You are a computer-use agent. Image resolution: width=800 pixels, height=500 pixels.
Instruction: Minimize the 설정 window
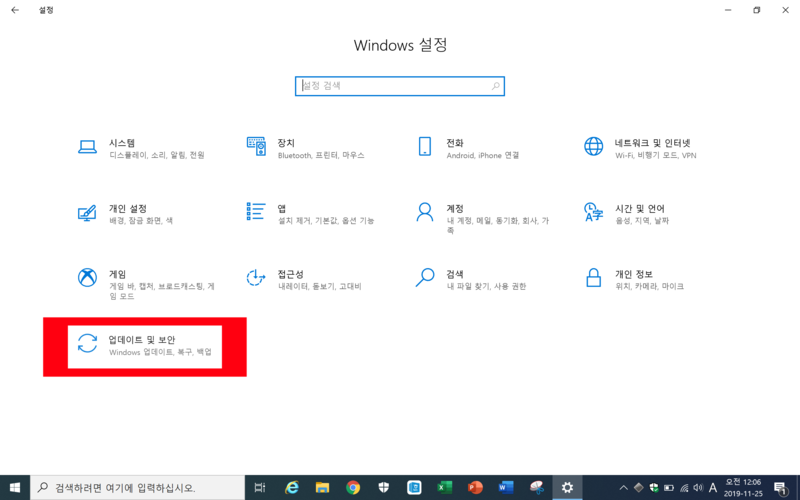point(728,10)
